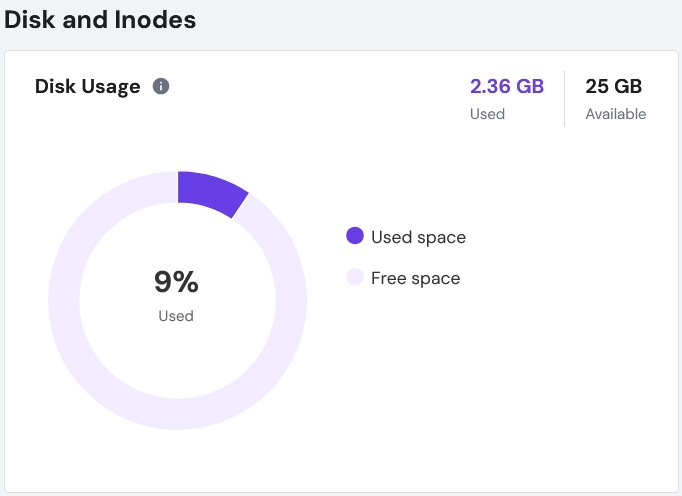Click the Available caption below 25 GB
This screenshot has width=682, height=496.
pyautogui.click(x=616, y=114)
